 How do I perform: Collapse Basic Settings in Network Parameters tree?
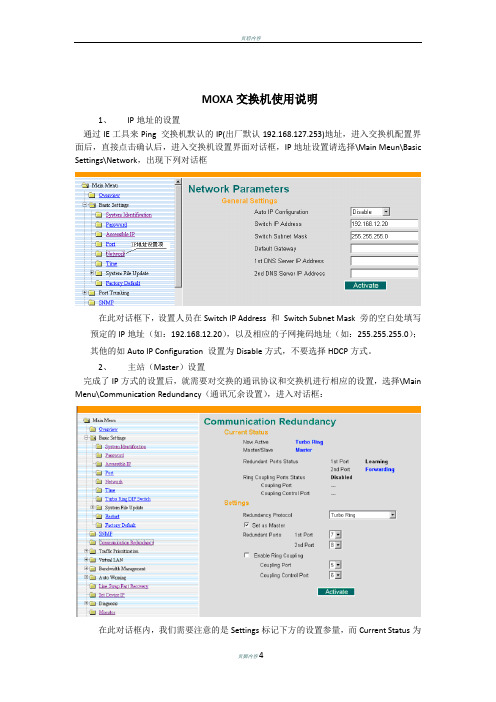tap(85, 205)
